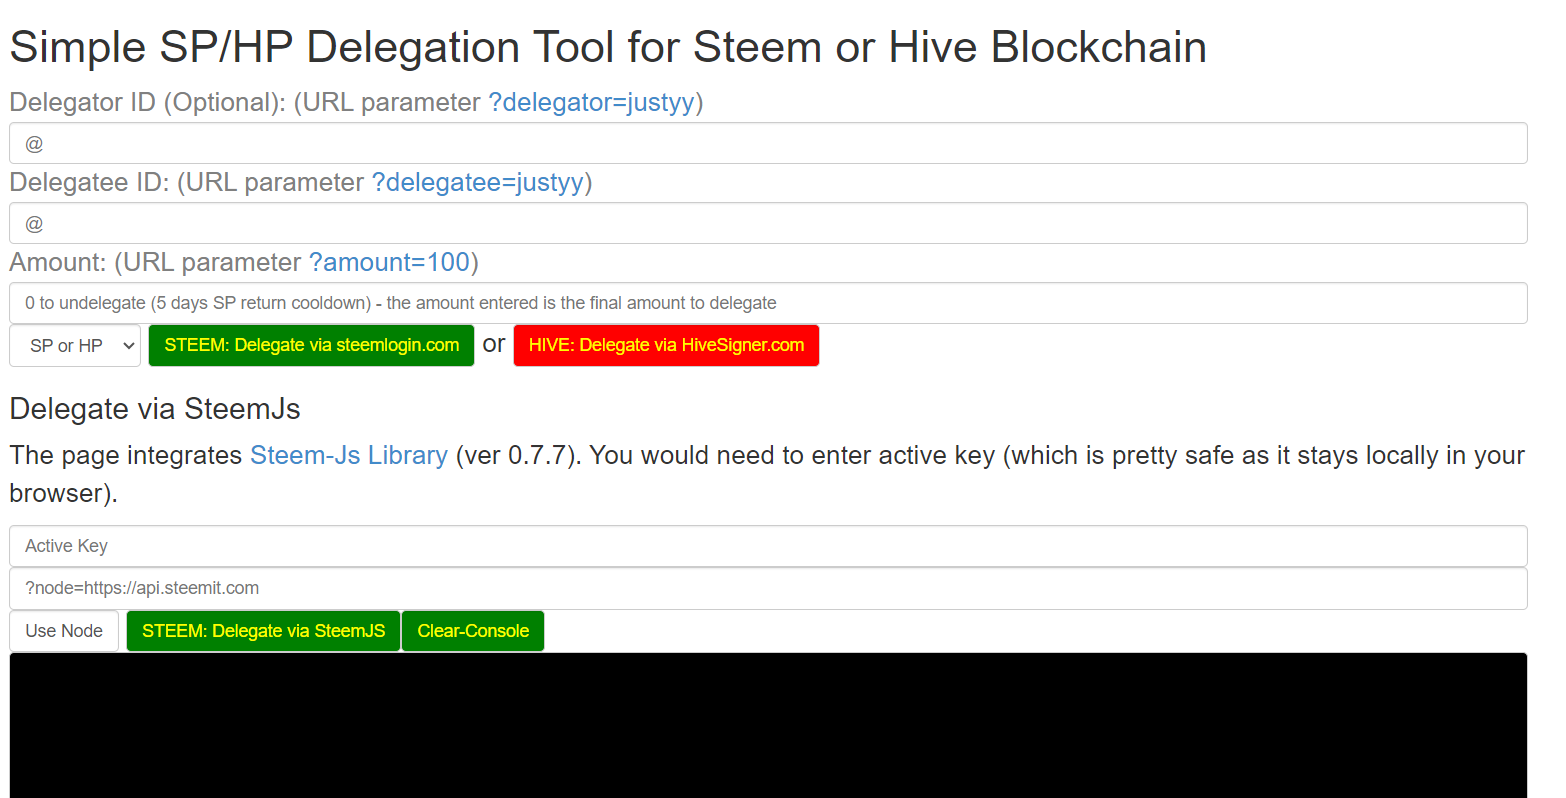The width and height of the screenshot is (1566, 798).
Task: Expand the SP or HP dropdown
Action: coord(75,346)
